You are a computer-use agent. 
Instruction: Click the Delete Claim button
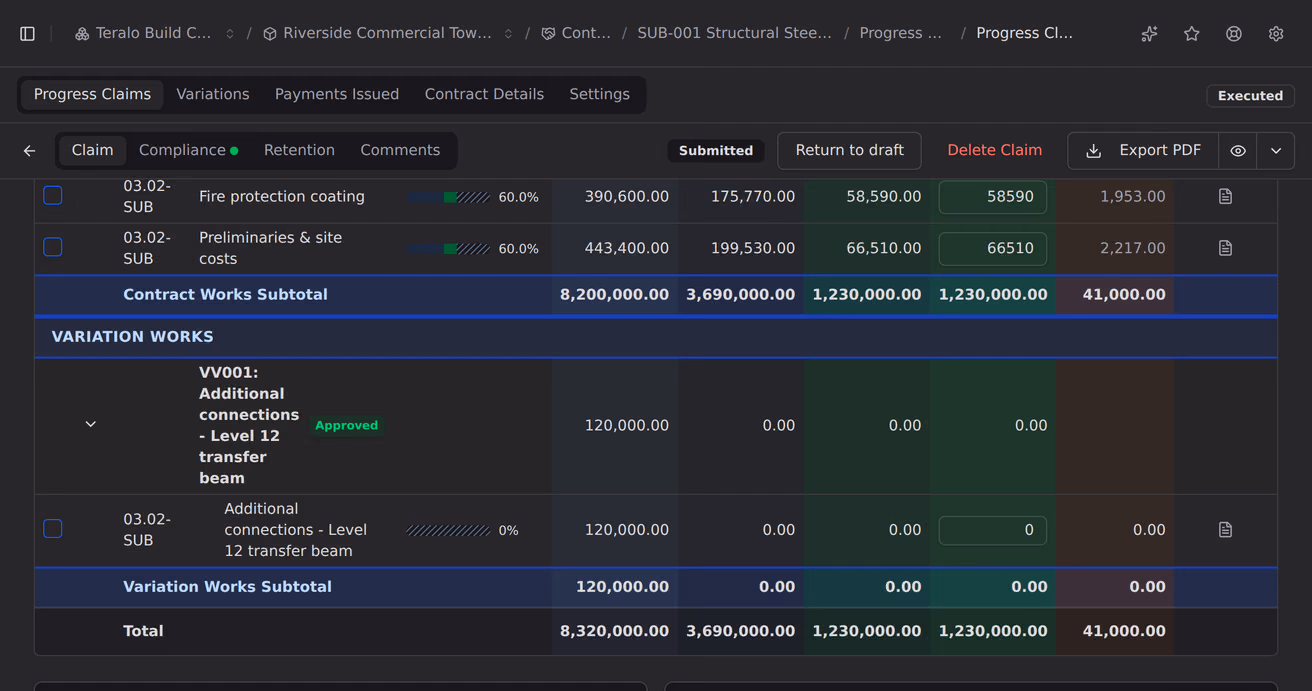coord(994,151)
